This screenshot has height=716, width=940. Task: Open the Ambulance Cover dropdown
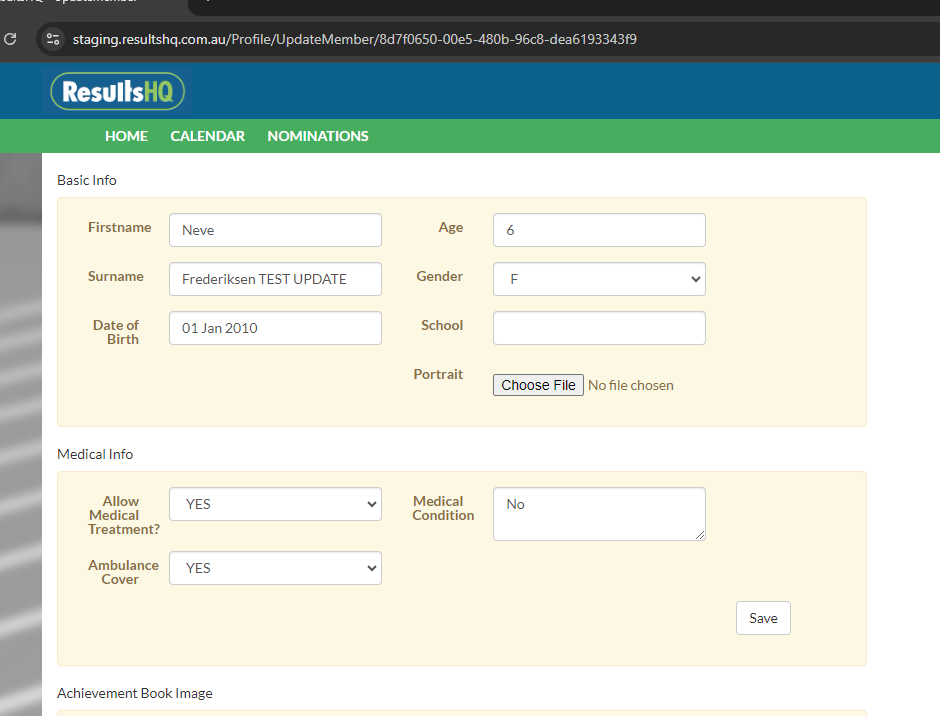point(275,568)
